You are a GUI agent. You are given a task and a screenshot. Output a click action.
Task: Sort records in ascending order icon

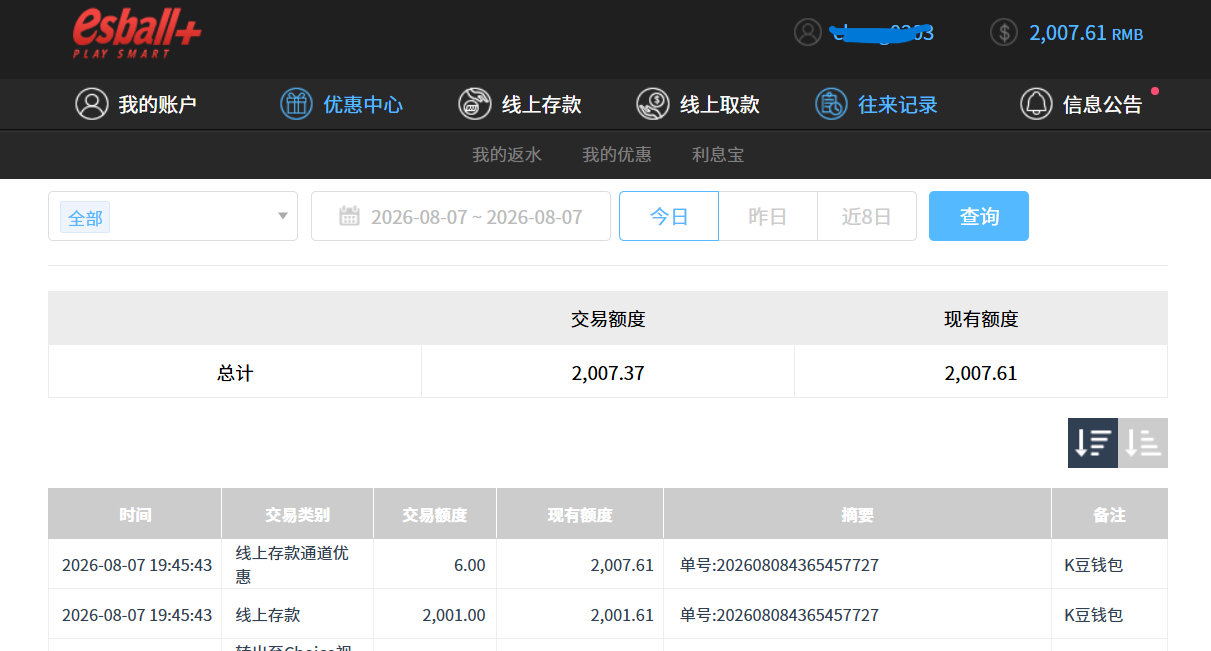coord(1143,443)
